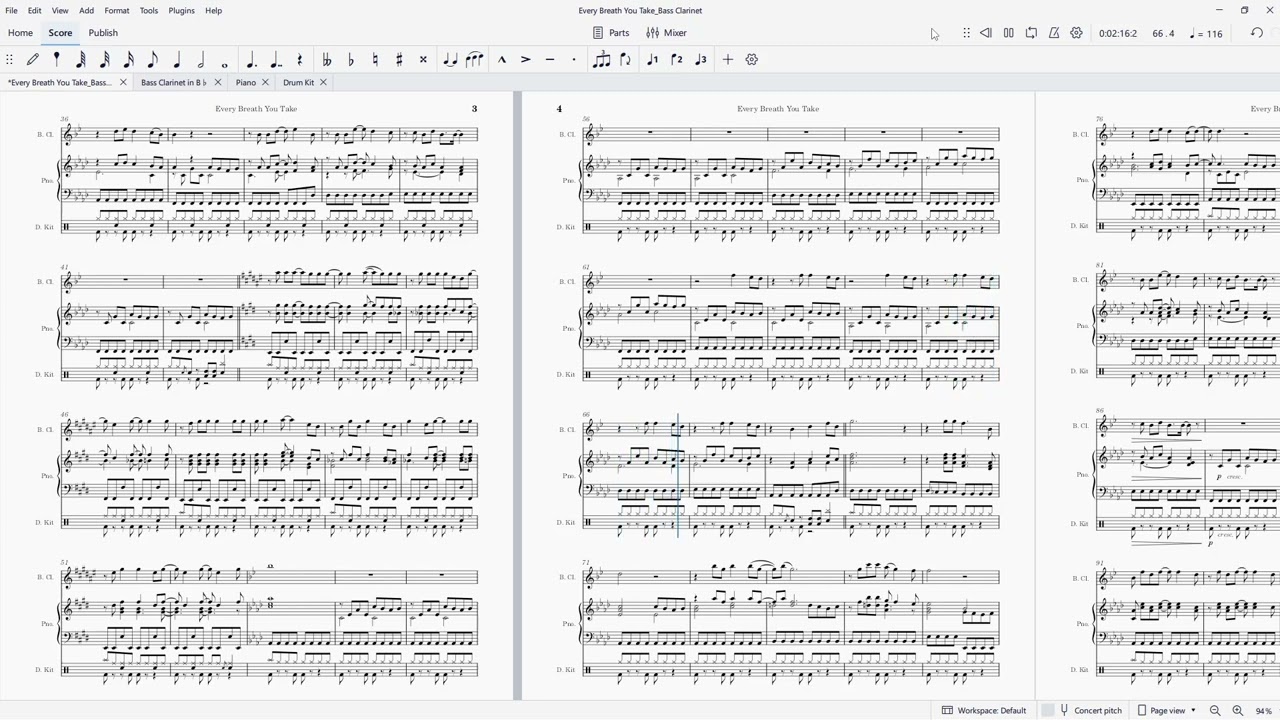The image size is (1280, 720).
Task: Open the Page view dropdown
Action: pos(1166,710)
